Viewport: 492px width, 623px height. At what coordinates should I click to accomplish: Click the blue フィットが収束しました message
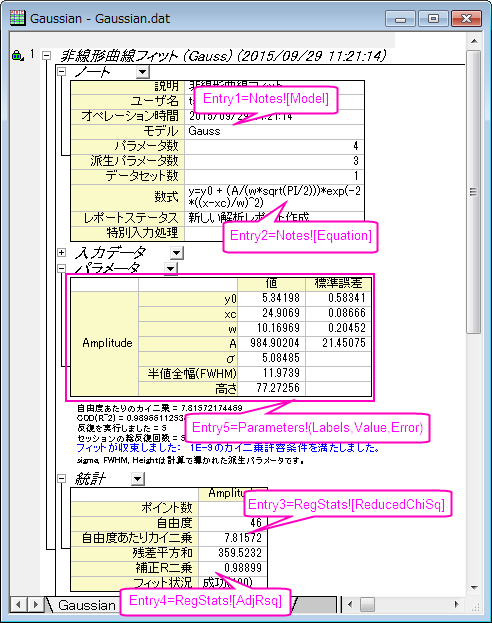227,448
